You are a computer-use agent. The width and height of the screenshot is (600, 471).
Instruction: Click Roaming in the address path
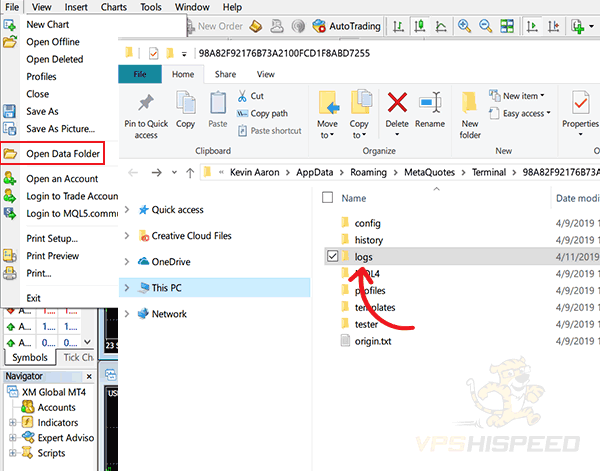pos(368,173)
